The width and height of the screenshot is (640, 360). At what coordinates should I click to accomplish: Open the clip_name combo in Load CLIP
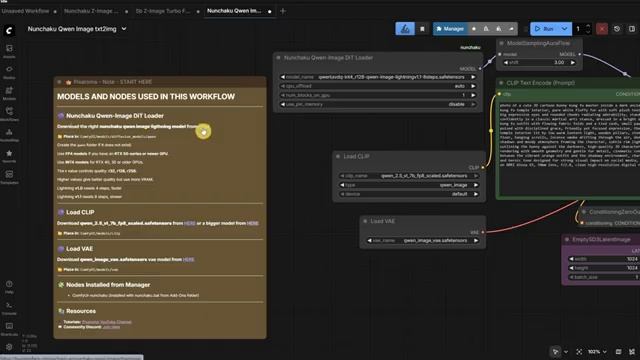[x=409, y=176]
